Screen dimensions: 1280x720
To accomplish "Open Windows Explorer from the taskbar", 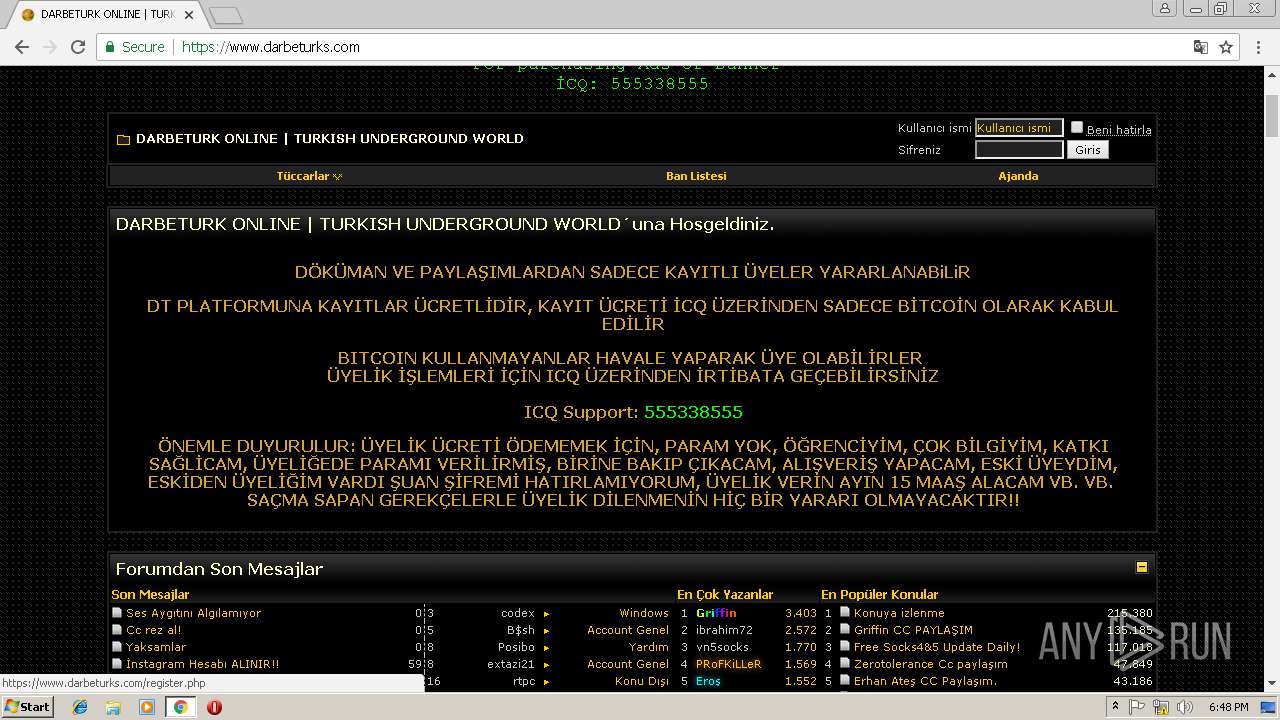I will point(113,707).
